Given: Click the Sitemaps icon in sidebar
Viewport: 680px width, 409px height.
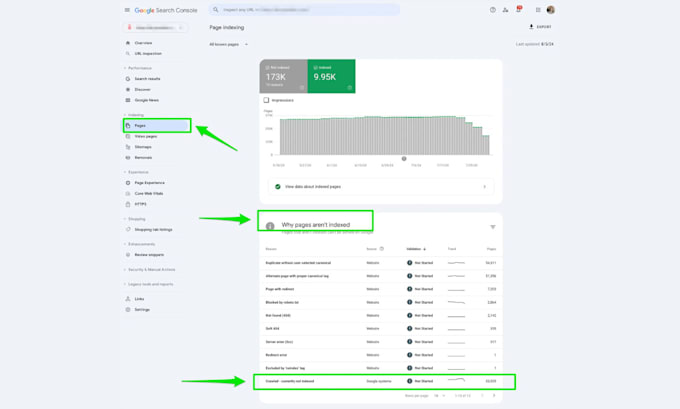Looking at the screenshot, I should [x=128, y=147].
